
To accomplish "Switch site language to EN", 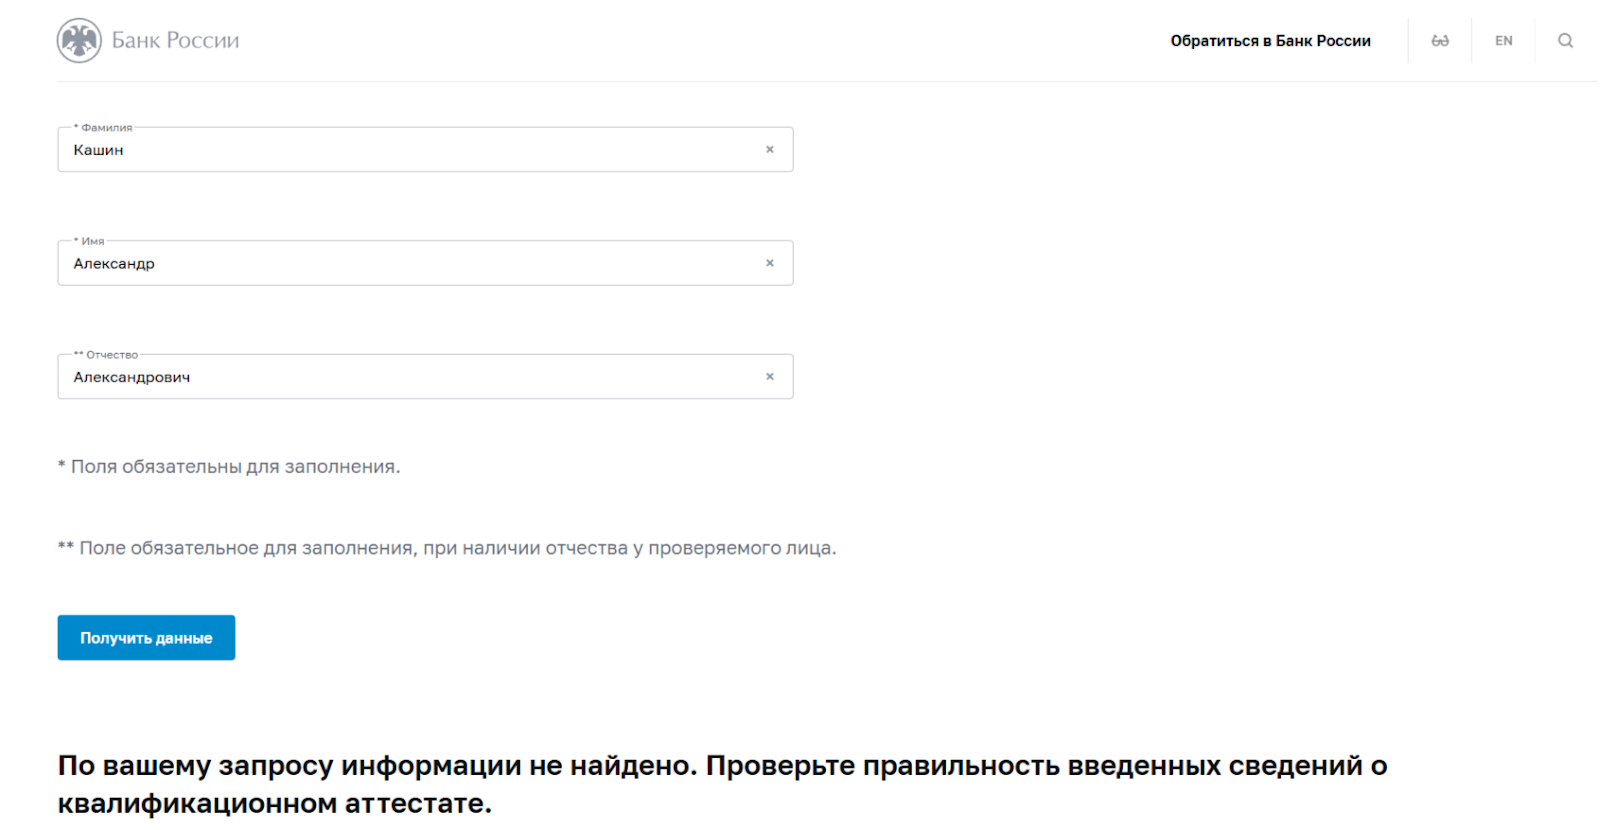I will 1503,41.
